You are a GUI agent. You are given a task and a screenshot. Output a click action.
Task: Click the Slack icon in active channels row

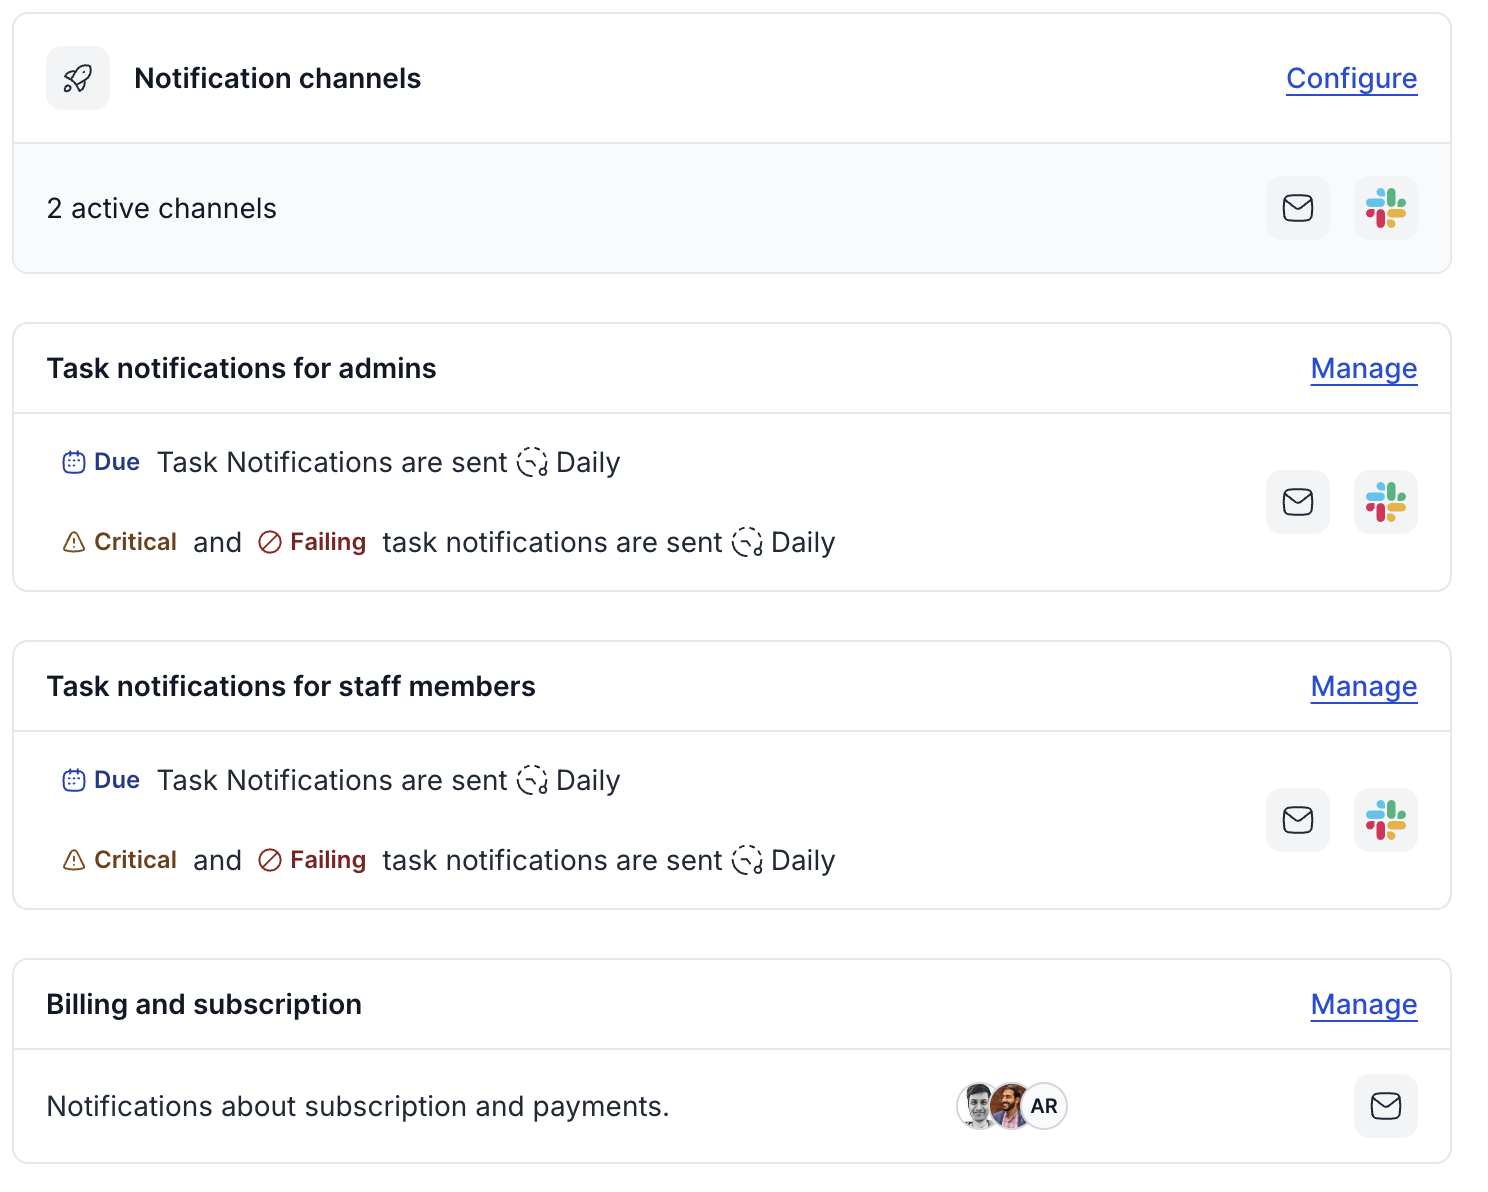click(1385, 208)
